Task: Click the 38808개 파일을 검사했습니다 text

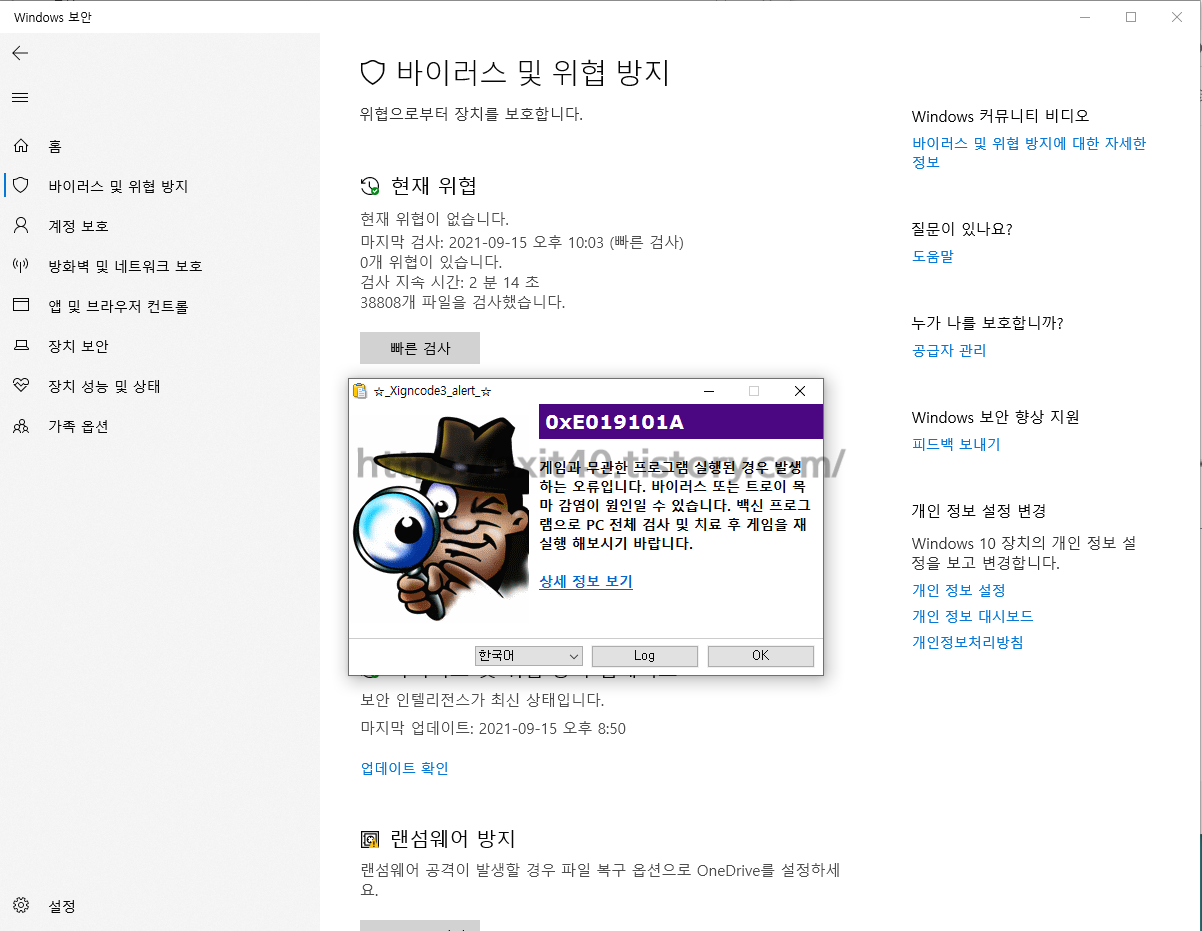Action: (x=463, y=302)
